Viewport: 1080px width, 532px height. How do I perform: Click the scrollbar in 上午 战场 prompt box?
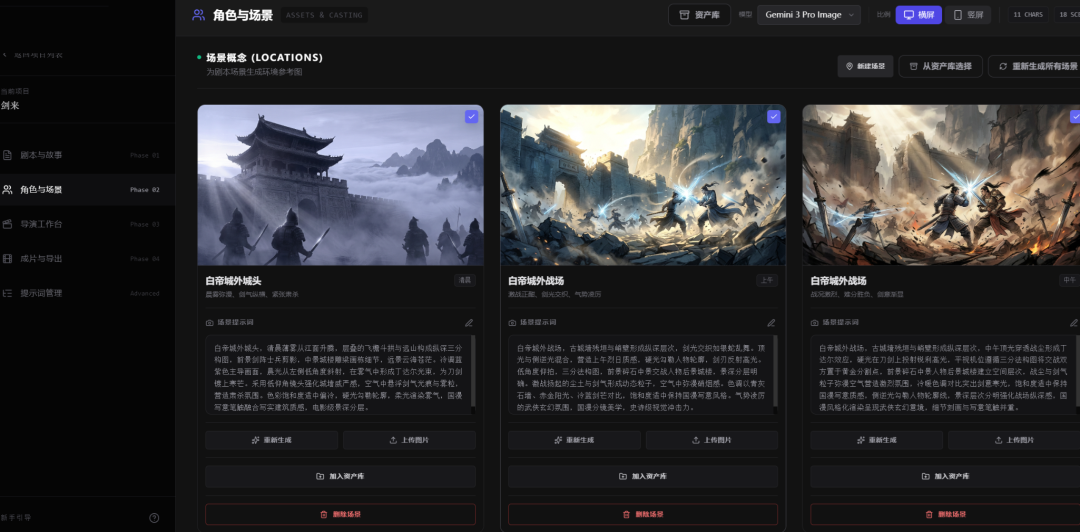(776, 372)
